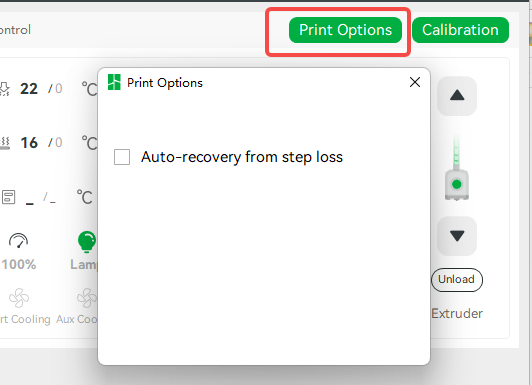Close the Print Options dialog

415,82
